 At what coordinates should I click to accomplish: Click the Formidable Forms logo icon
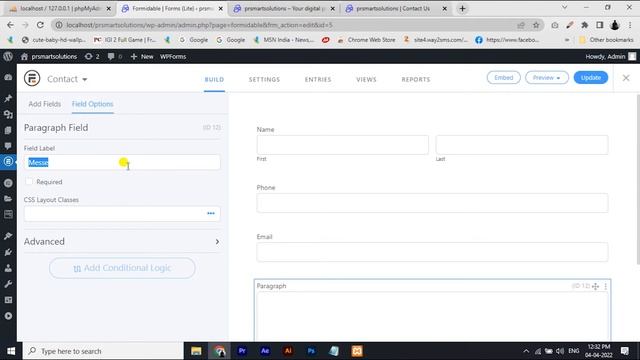tap(32, 78)
